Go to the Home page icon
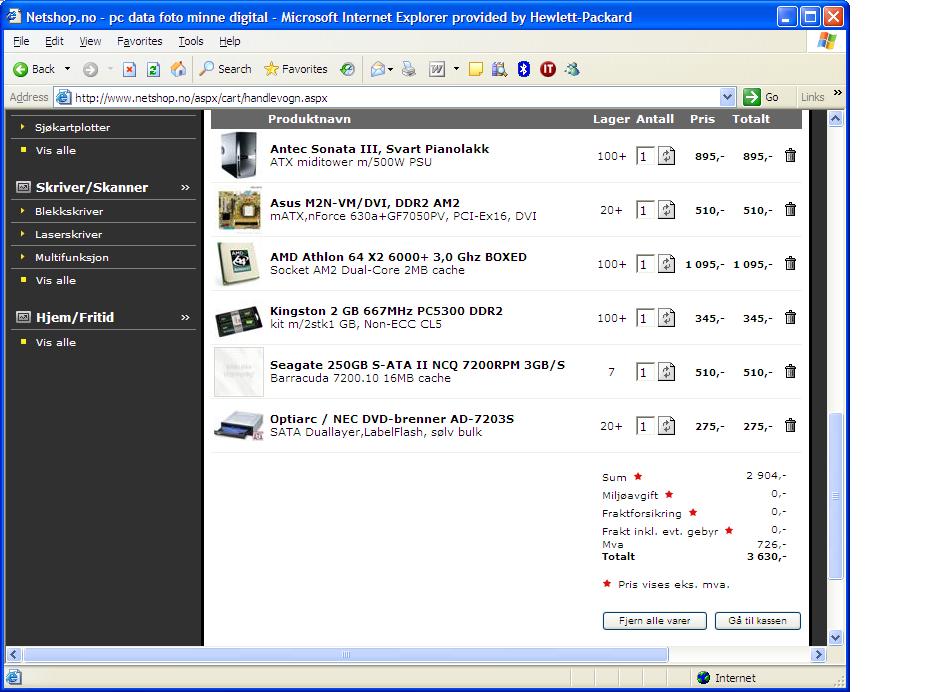 178,69
